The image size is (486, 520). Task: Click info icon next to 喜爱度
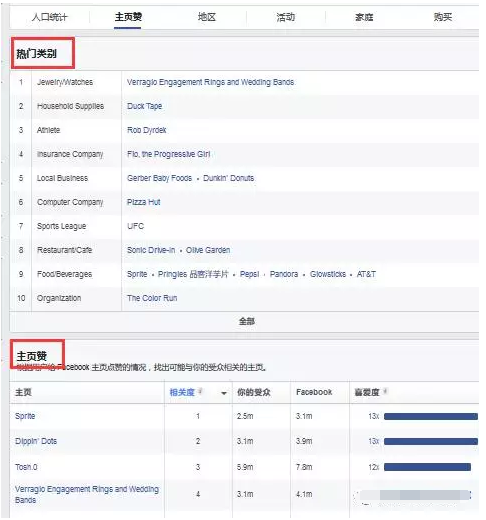(385, 391)
